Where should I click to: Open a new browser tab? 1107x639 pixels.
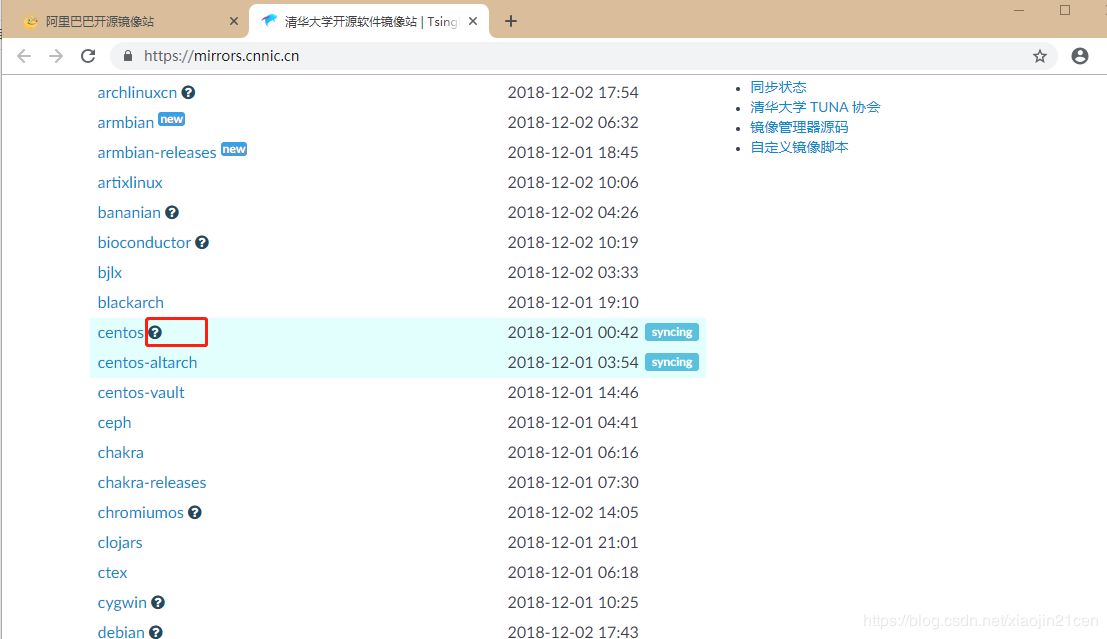pos(510,21)
